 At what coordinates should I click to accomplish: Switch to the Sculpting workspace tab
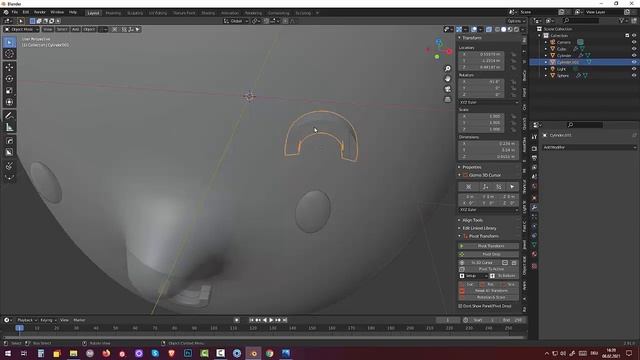click(x=135, y=13)
